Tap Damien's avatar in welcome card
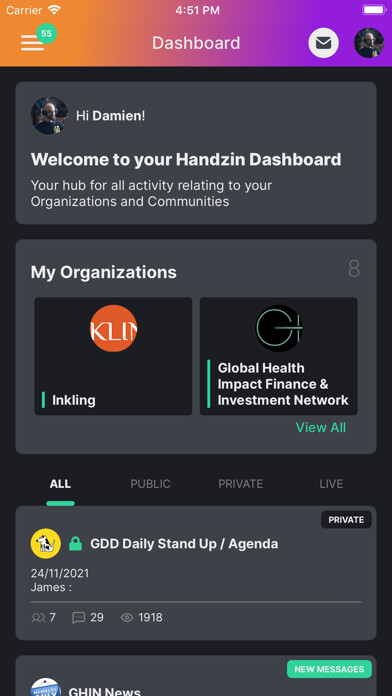 pyautogui.click(x=49, y=116)
